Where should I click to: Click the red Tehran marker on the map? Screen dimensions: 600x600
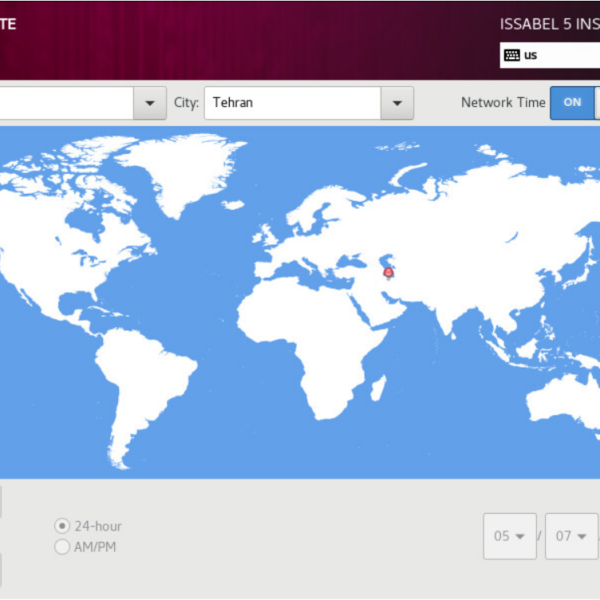tap(389, 272)
